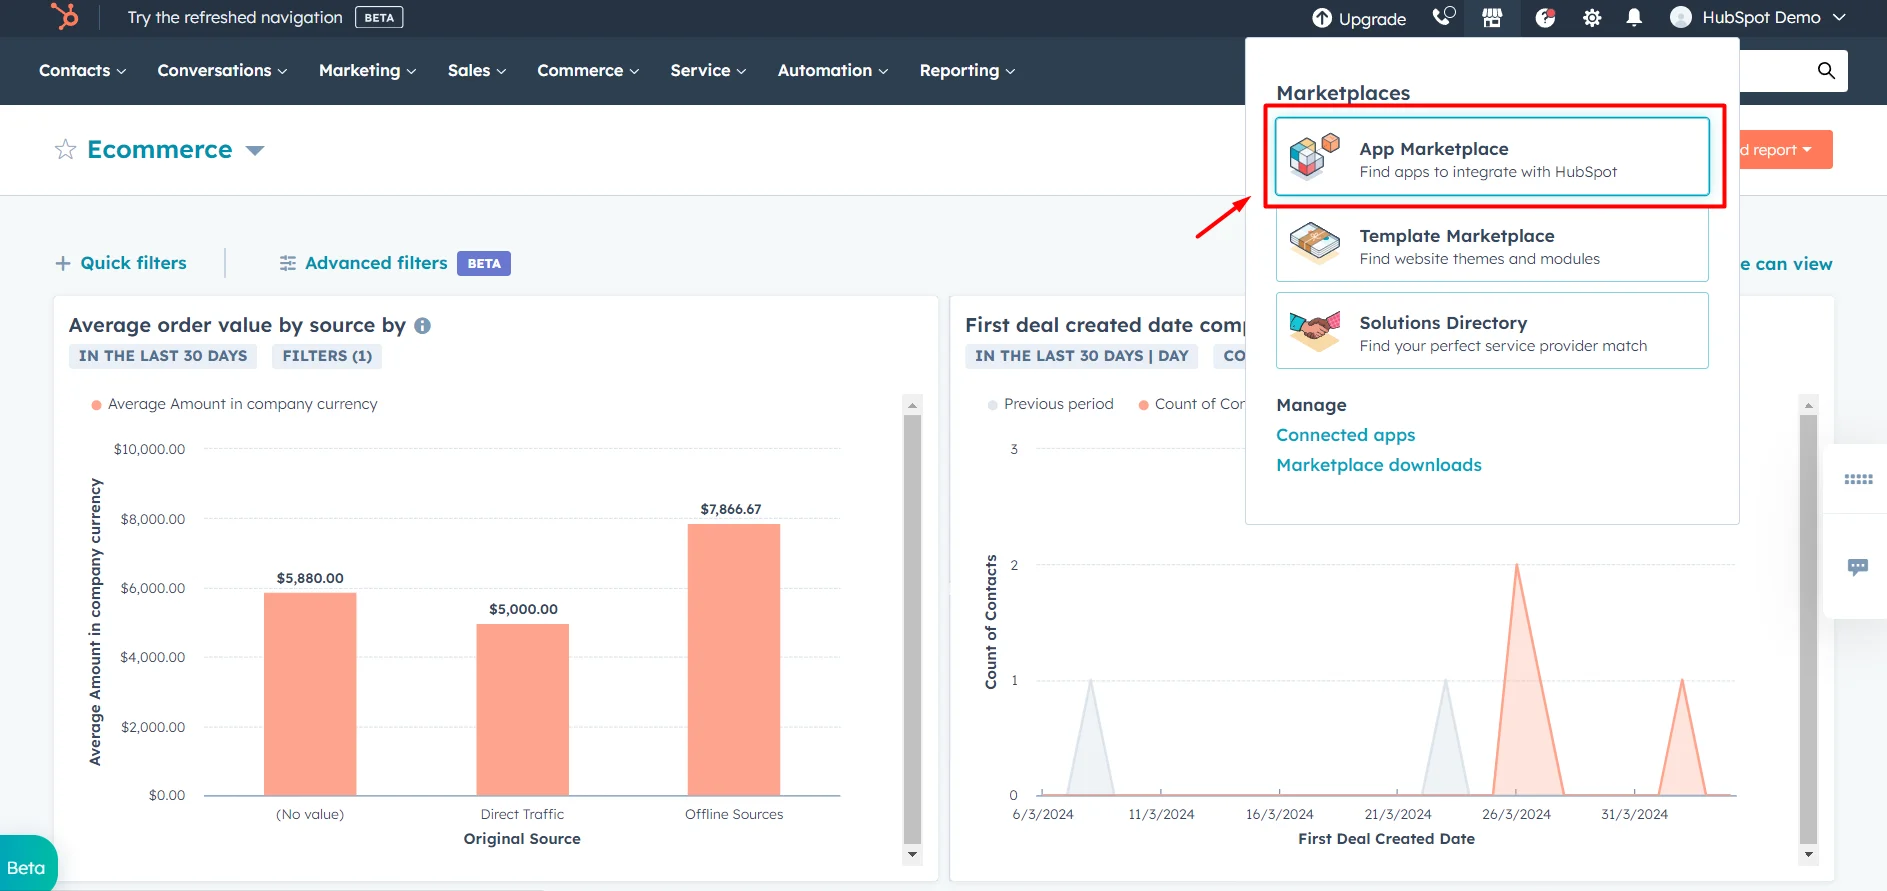
Task: Open the calling phone icon
Action: 1443,17
